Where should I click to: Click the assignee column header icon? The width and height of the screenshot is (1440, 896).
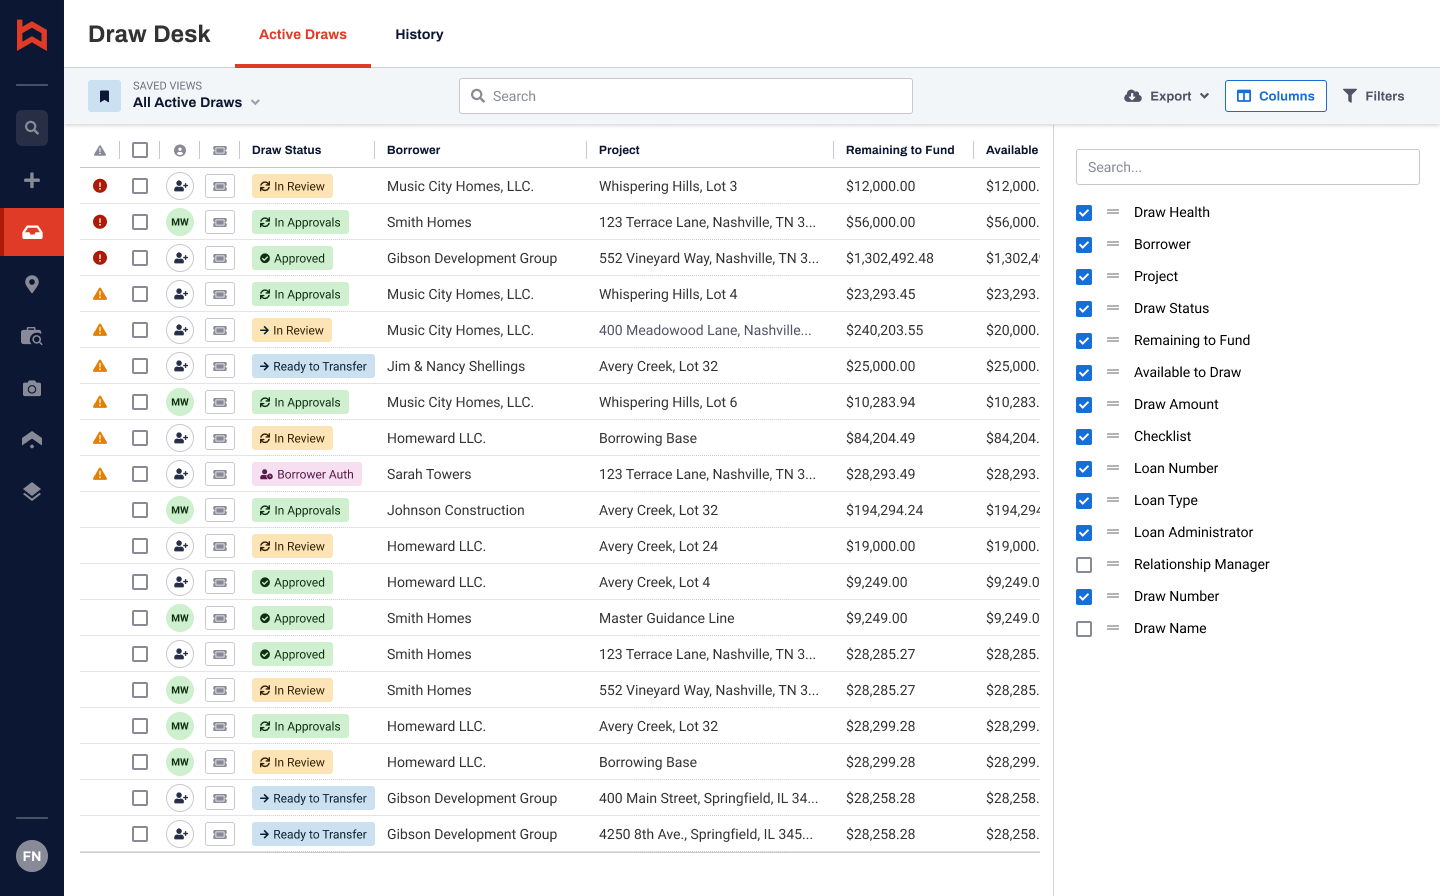[x=180, y=150]
